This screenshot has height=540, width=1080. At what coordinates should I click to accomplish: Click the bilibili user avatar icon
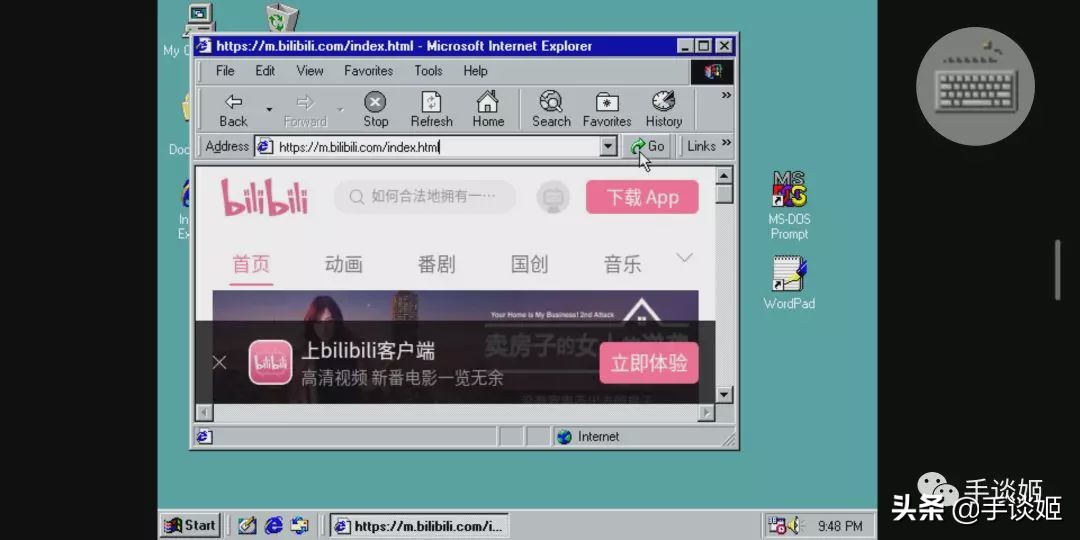pos(552,198)
